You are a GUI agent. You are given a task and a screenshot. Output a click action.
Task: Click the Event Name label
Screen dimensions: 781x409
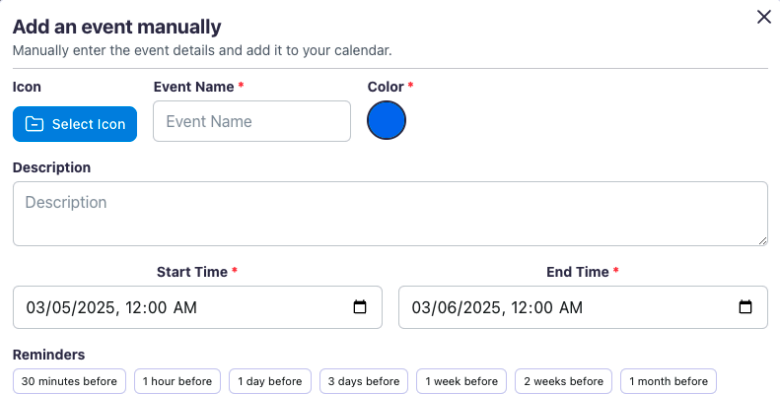(194, 87)
